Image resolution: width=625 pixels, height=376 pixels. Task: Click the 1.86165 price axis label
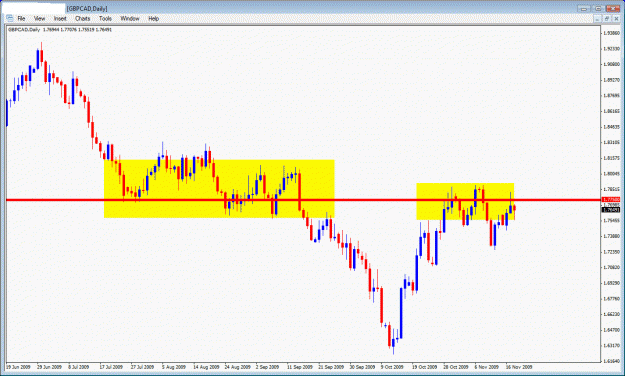[x=612, y=111]
